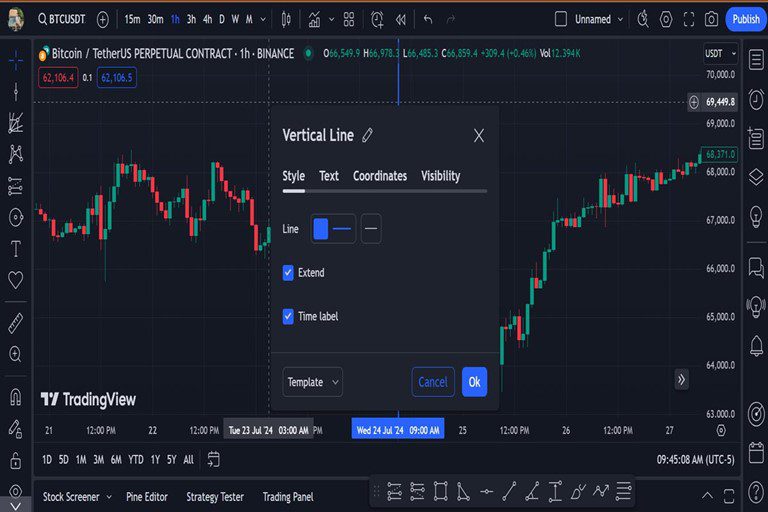Select the trend line drawing tool

click(x=16, y=92)
